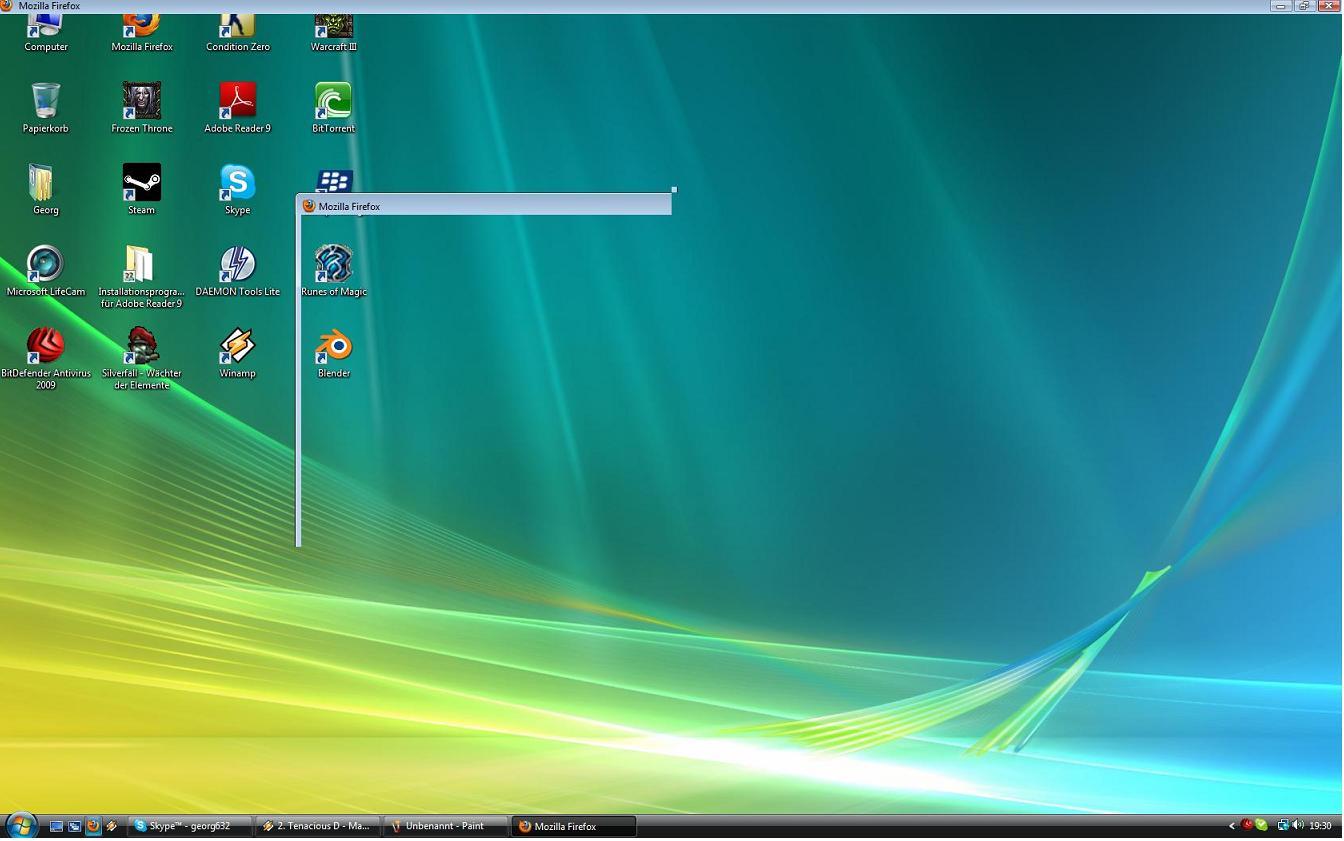The image size is (1344, 841).
Task: Select the Silverfall - Wächter der Elemente shortcut
Action: pos(142,359)
